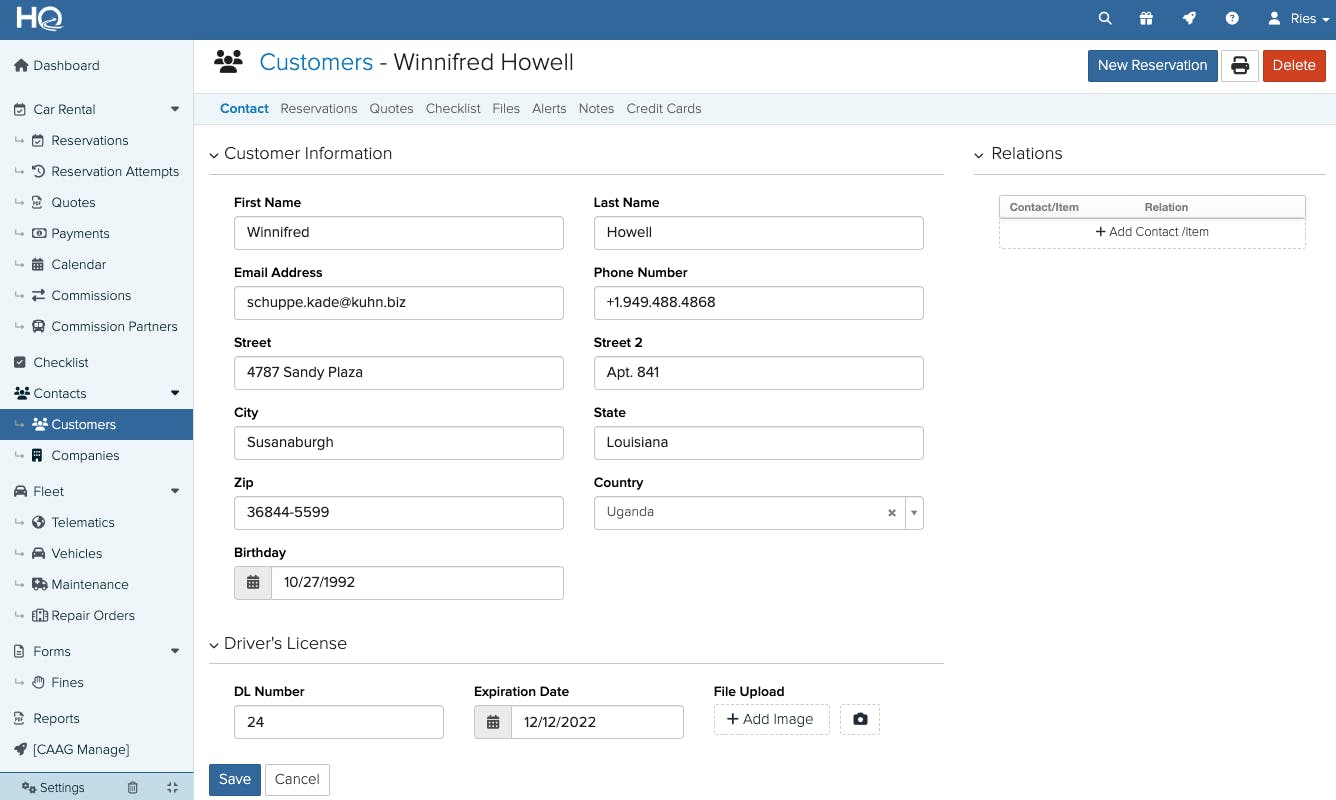The height and width of the screenshot is (800, 1336).
Task: Create a New Reservation
Action: tap(1152, 65)
